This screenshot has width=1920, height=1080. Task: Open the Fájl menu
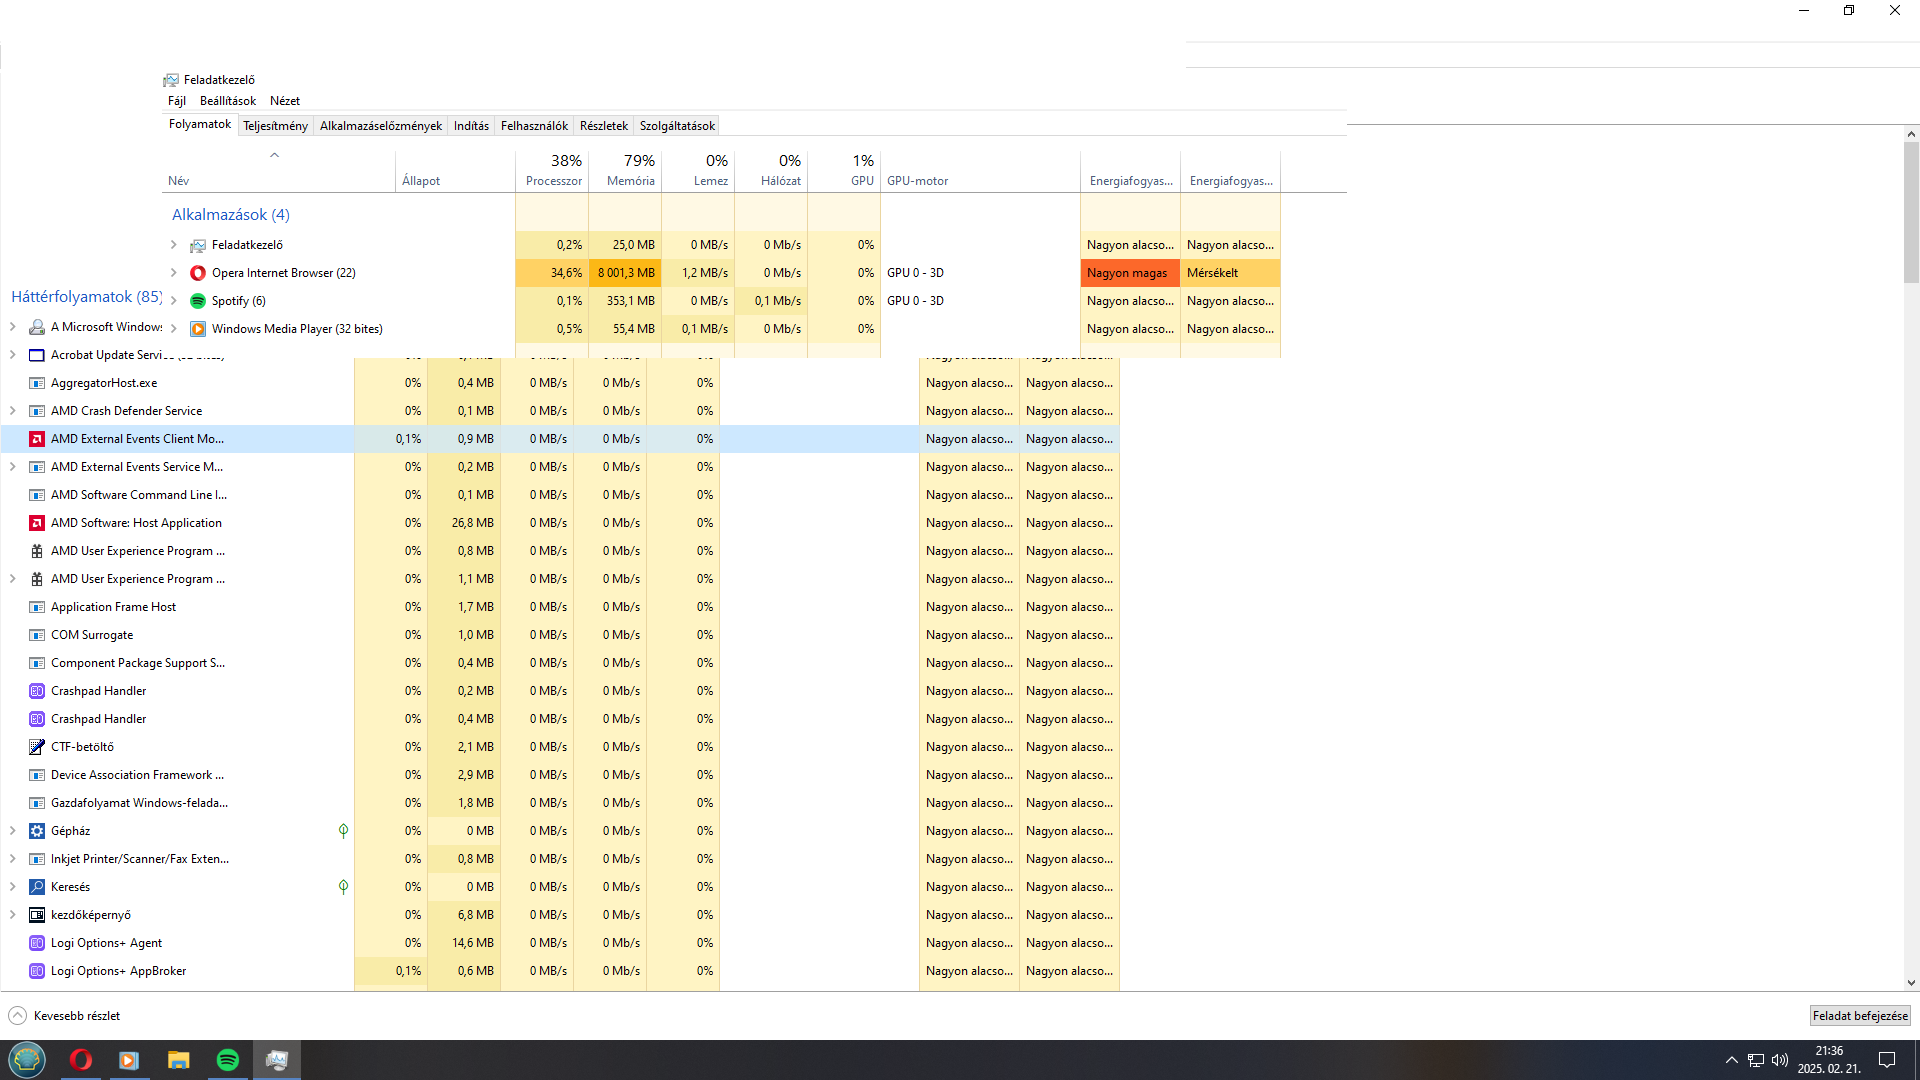(177, 101)
